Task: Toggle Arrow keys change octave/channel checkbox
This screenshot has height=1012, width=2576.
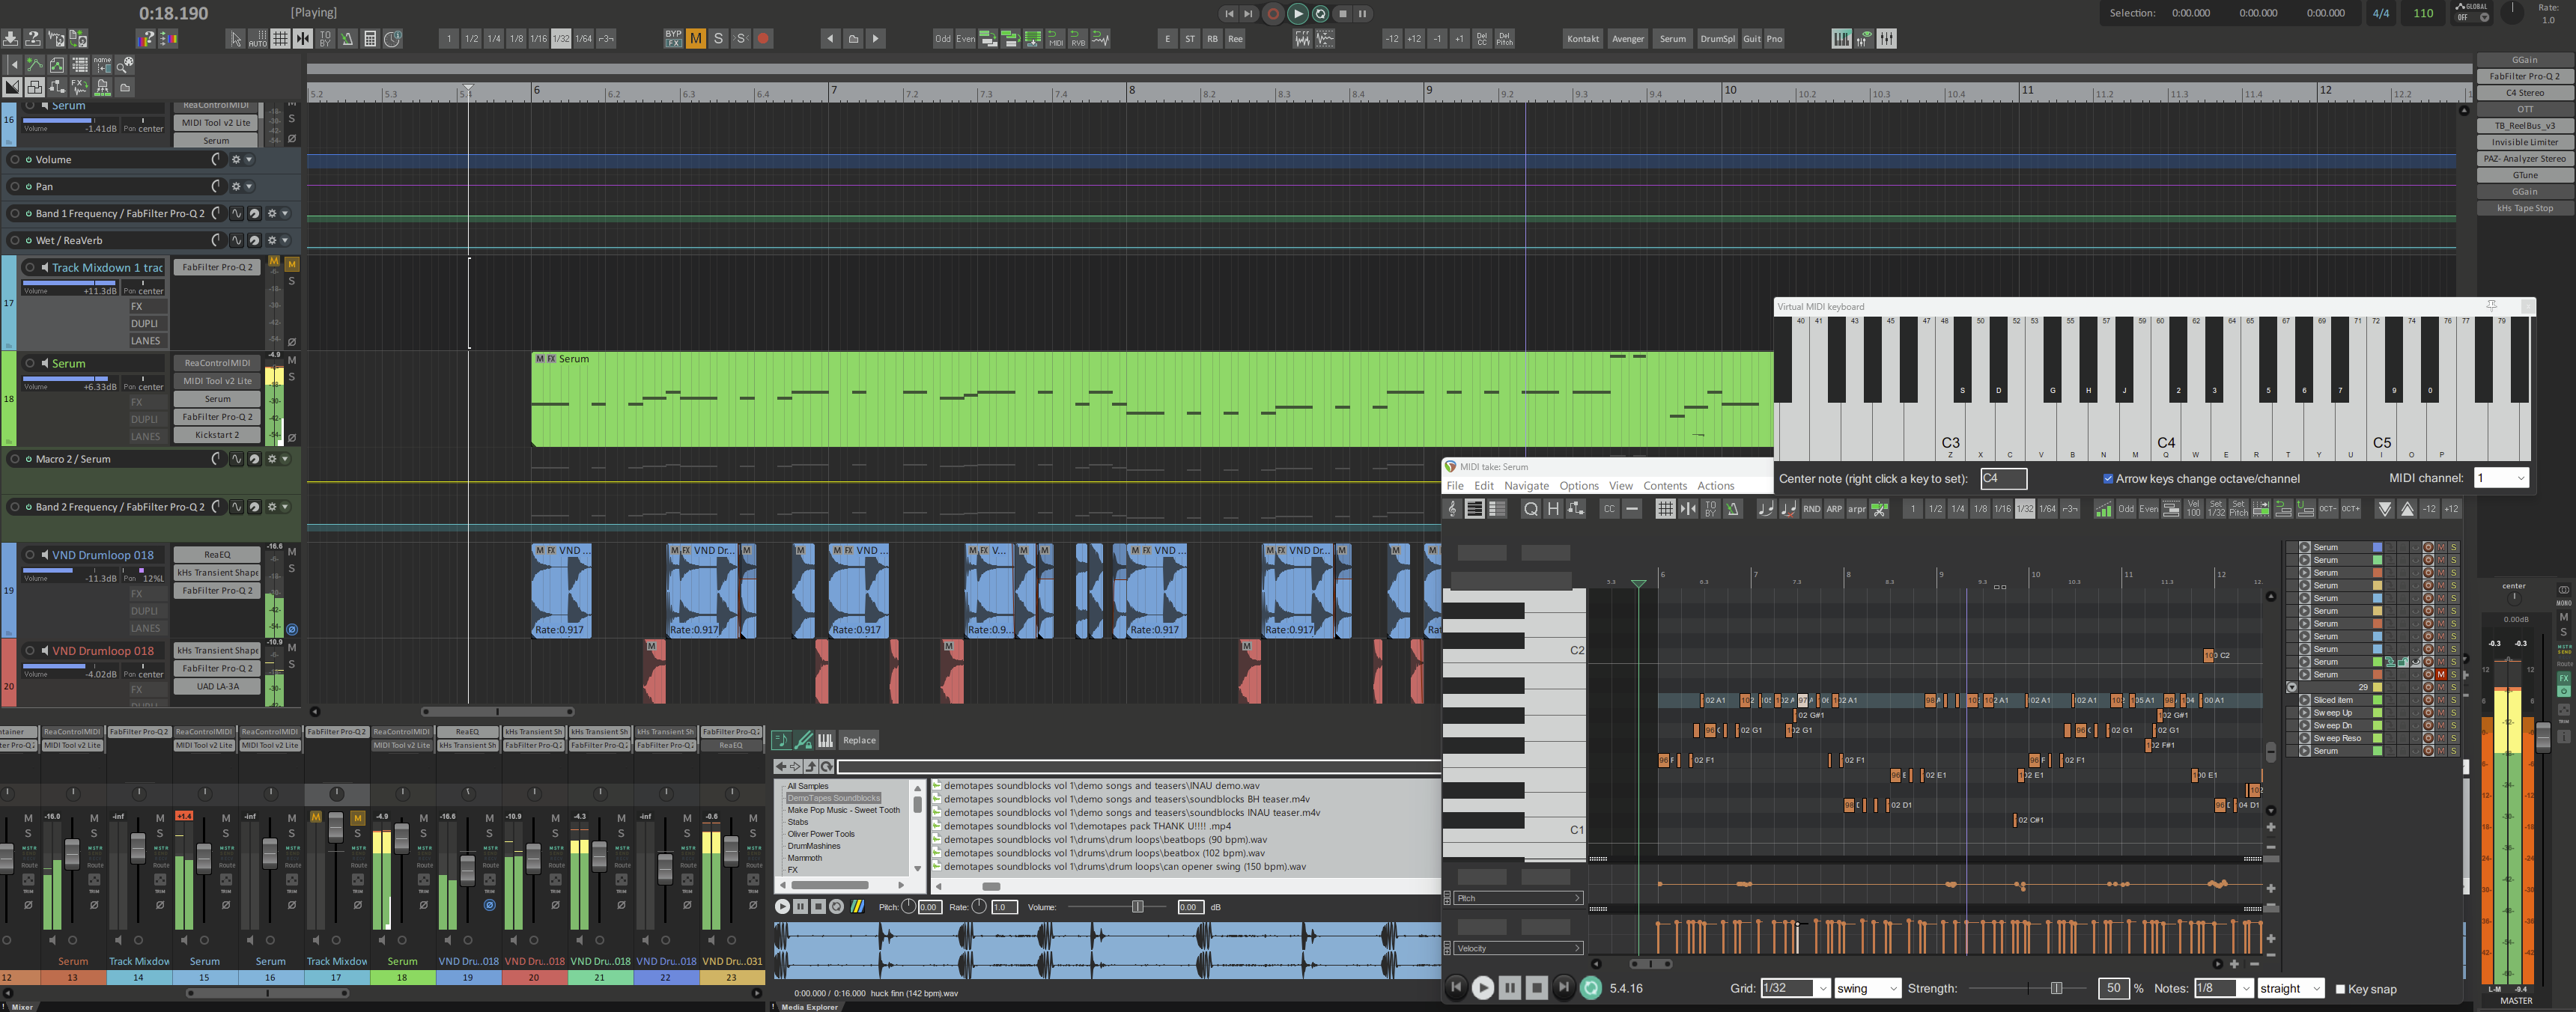Action: 2108,479
